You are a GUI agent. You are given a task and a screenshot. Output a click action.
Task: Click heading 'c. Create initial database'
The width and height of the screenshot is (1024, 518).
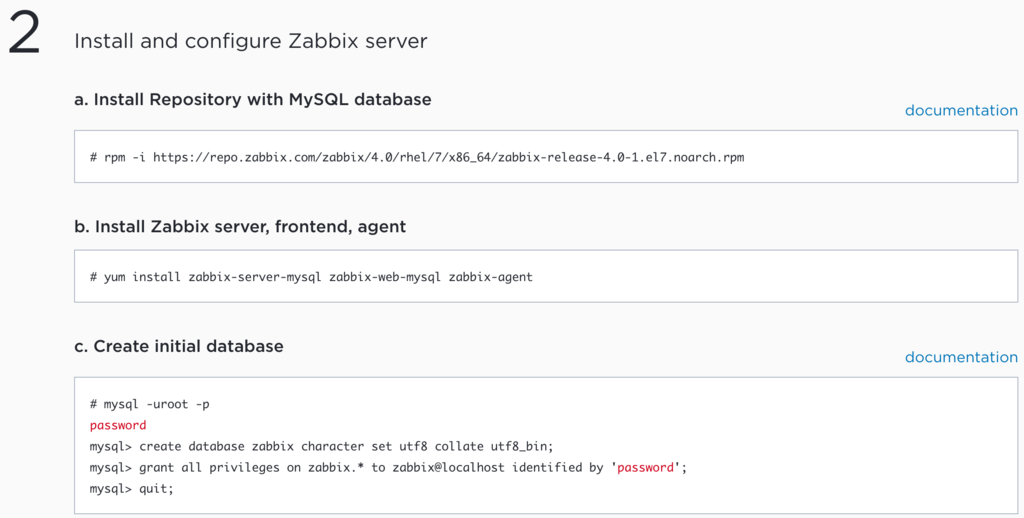pos(179,346)
